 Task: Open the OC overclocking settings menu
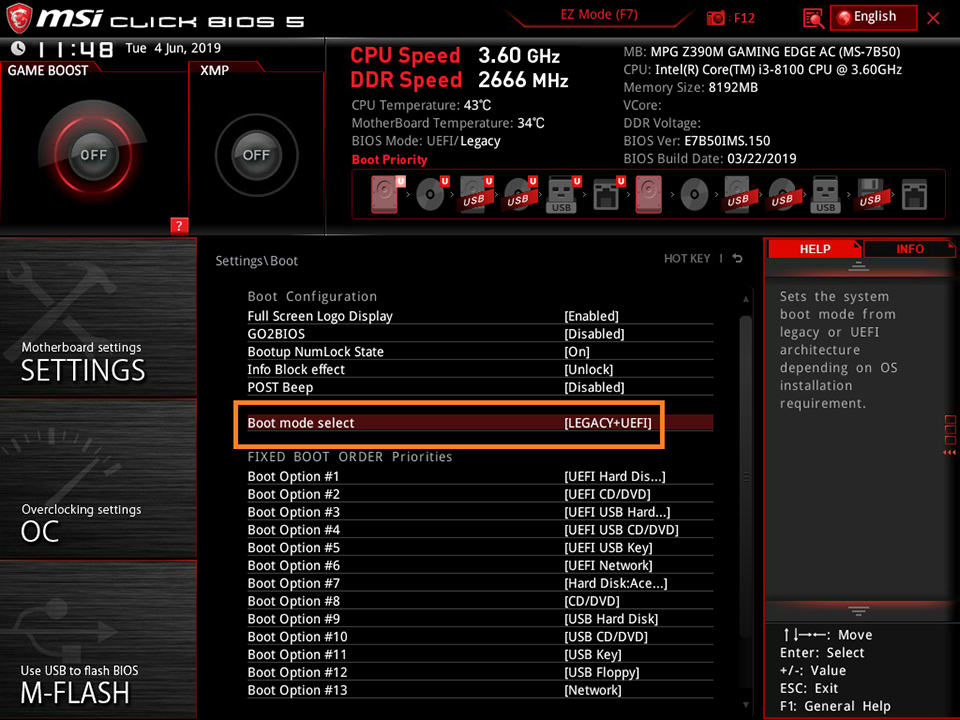(98, 479)
